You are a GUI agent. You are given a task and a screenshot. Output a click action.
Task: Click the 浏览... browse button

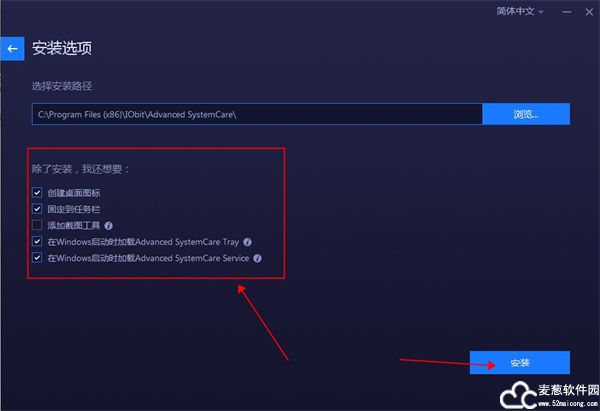(x=526, y=114)
